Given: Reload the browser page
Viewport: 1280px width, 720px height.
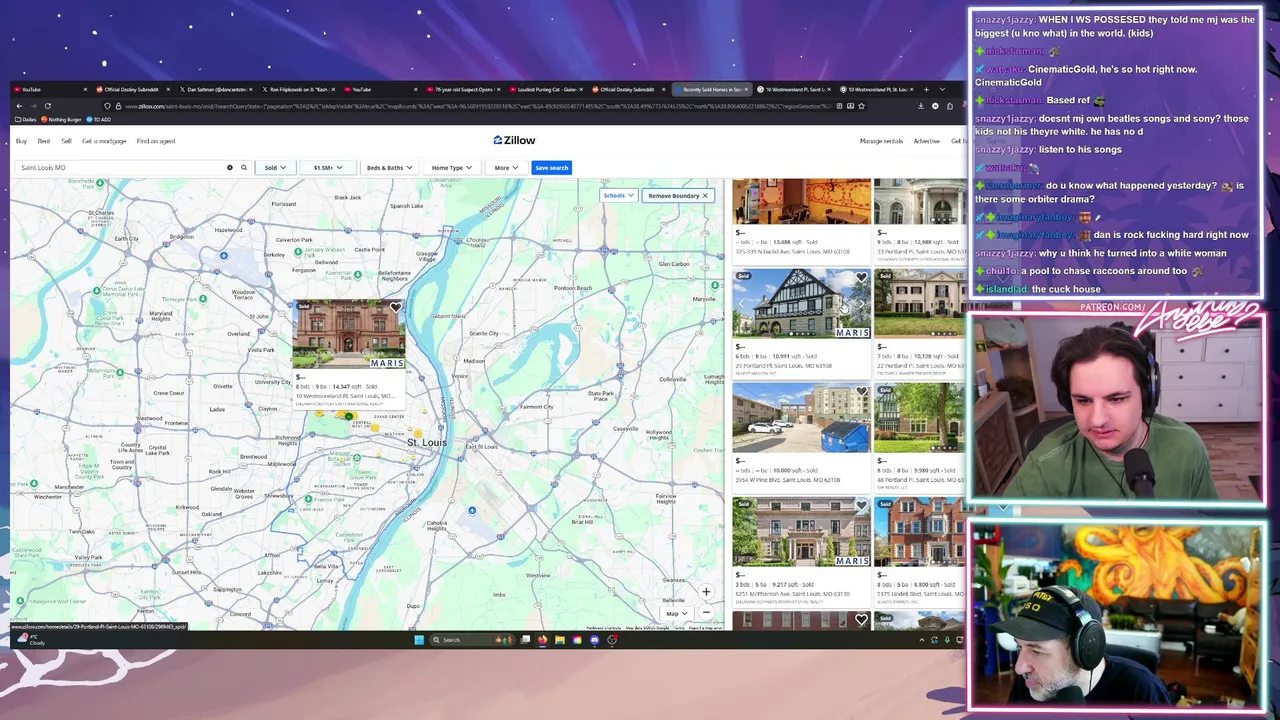Looking at the screenshot, I should pyautogui.click(x=47, y=106).
